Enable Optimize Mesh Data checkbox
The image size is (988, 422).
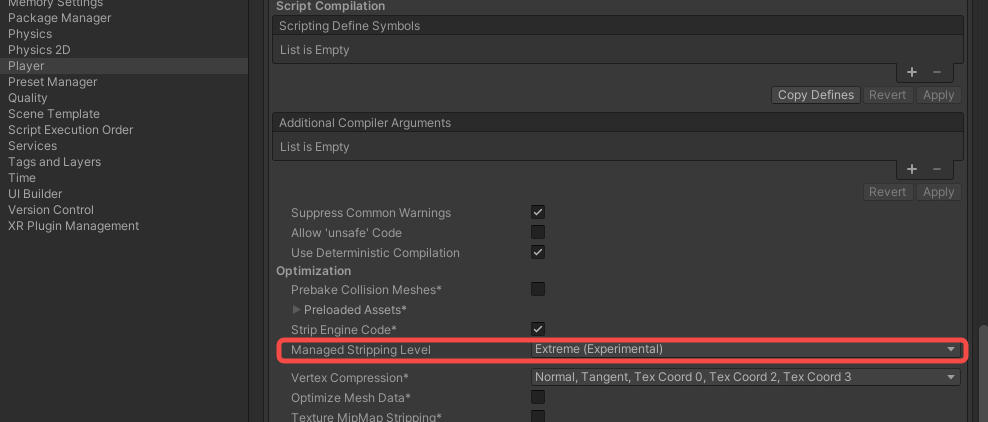[x=538, y=398]
